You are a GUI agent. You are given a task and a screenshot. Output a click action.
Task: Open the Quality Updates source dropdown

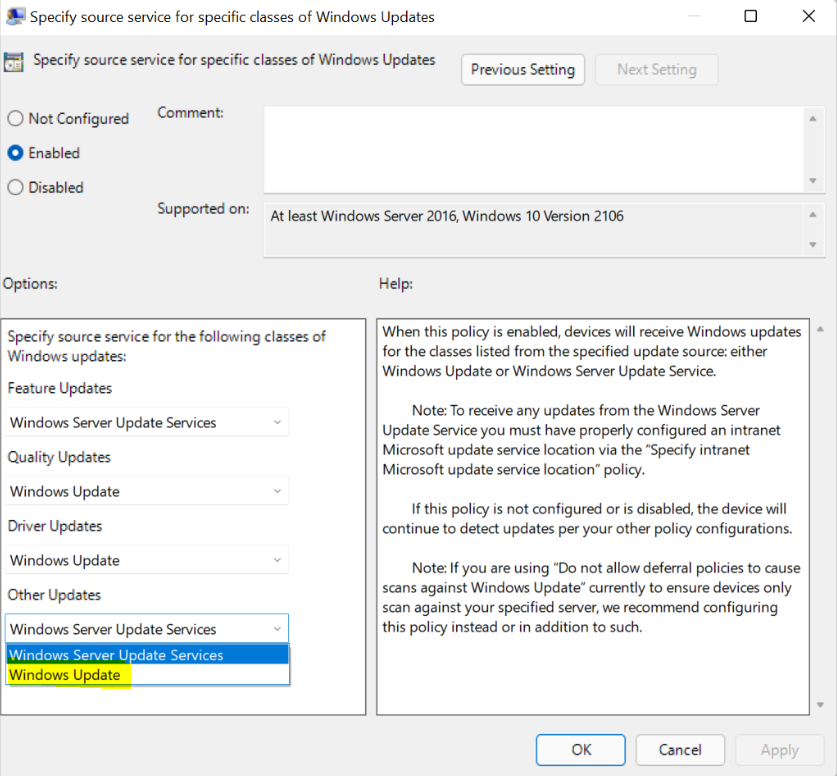[147, 491]
